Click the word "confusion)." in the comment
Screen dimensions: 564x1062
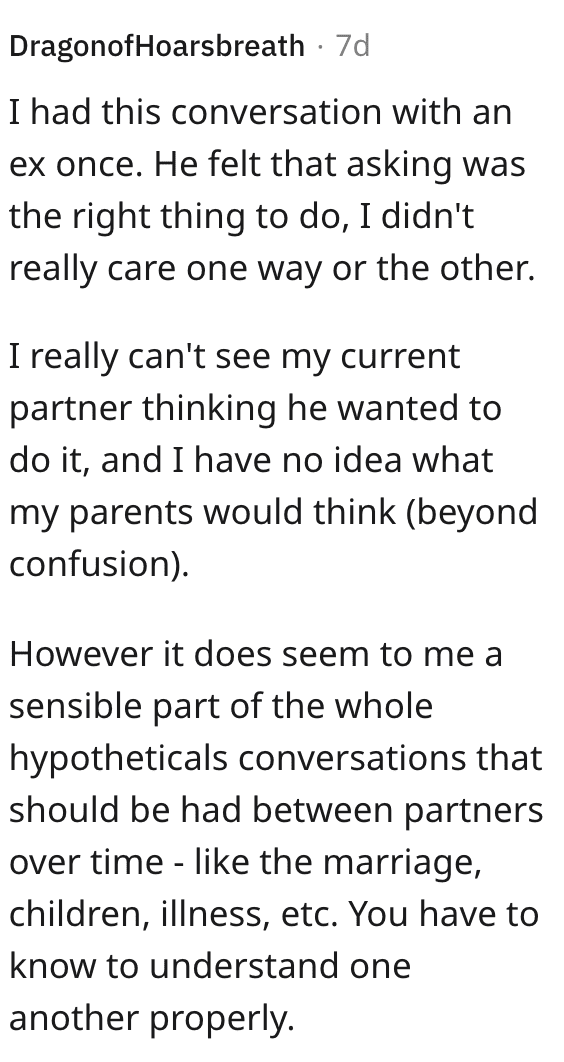coord(99,564)
